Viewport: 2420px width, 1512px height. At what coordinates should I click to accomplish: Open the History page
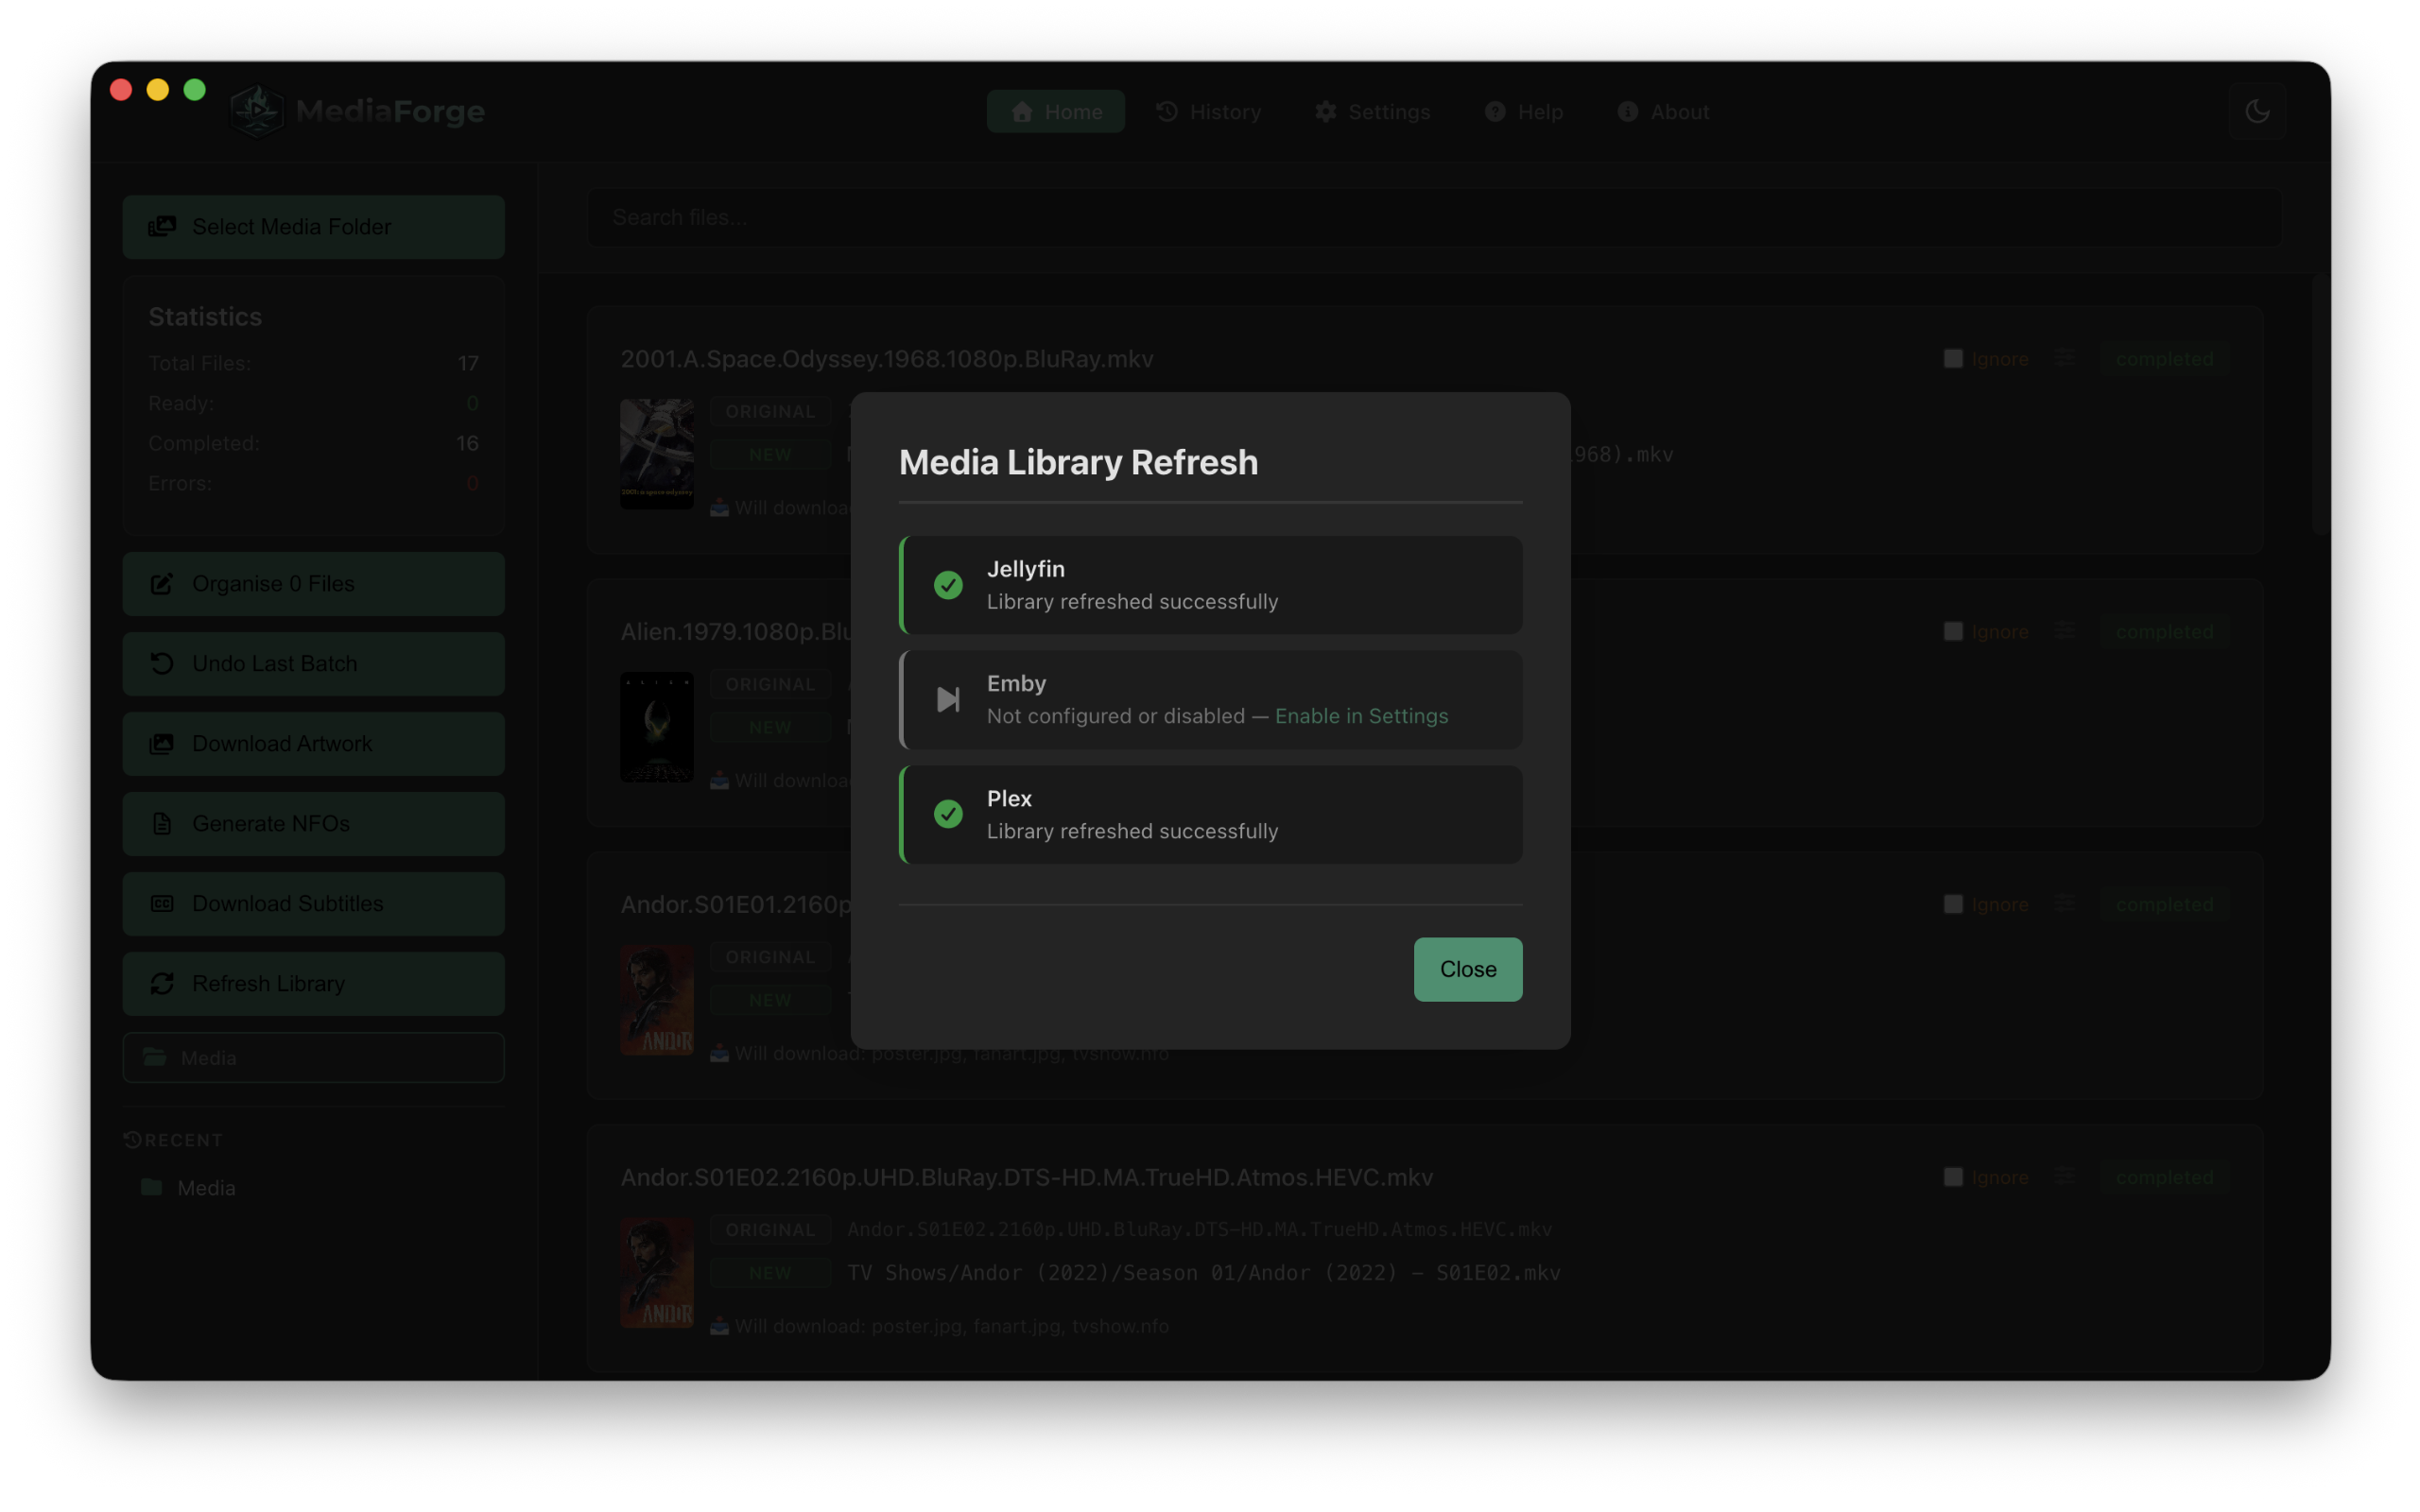(x=1209, y=111)
